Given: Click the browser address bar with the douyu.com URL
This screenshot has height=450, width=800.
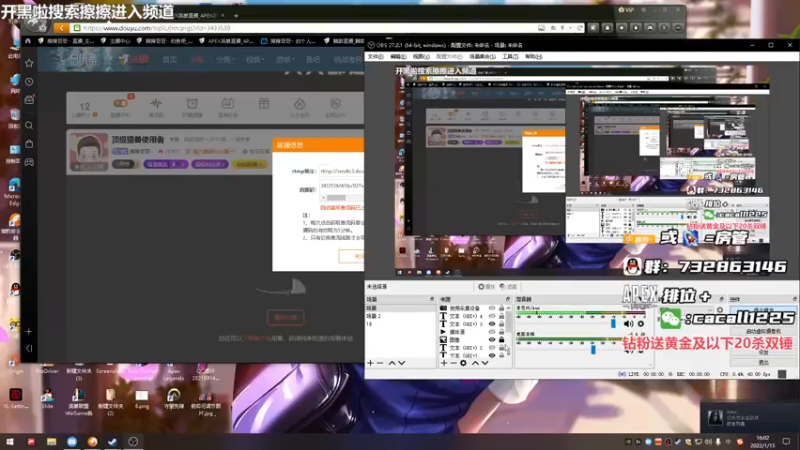Looking at the screenshot, I should coord(306,28).
